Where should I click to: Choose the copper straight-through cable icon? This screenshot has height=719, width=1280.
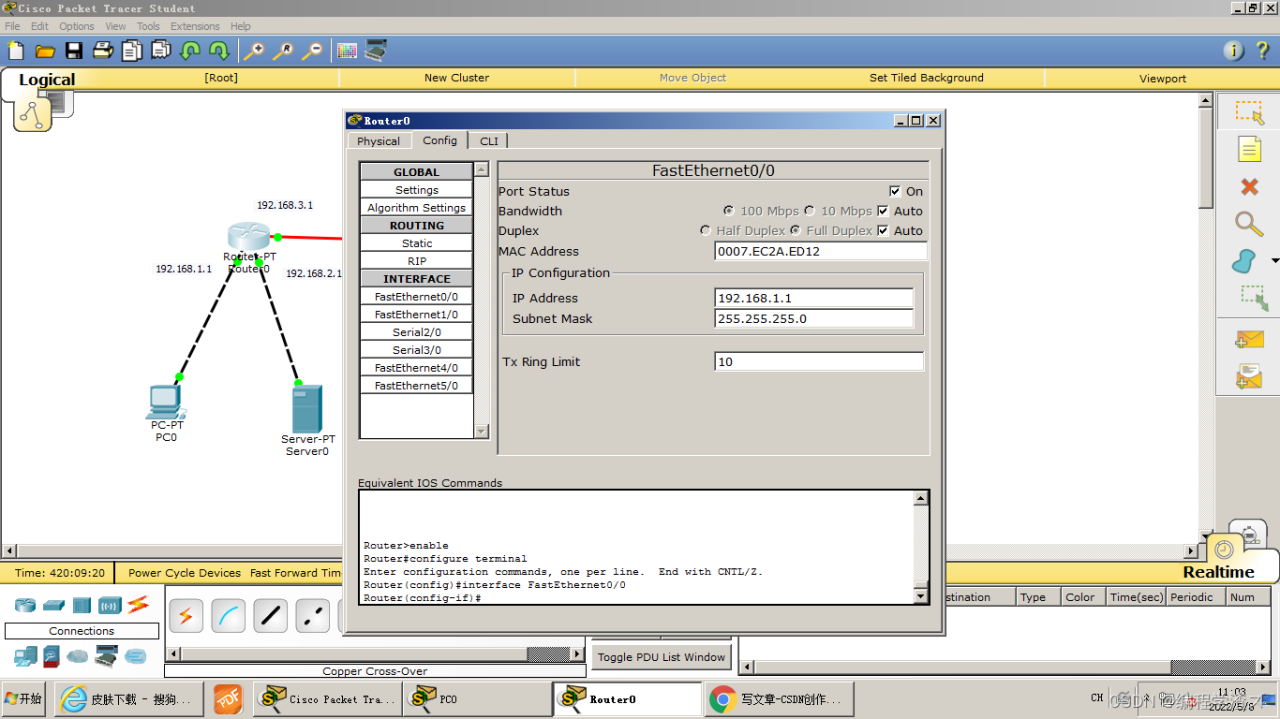coord(271,616)
